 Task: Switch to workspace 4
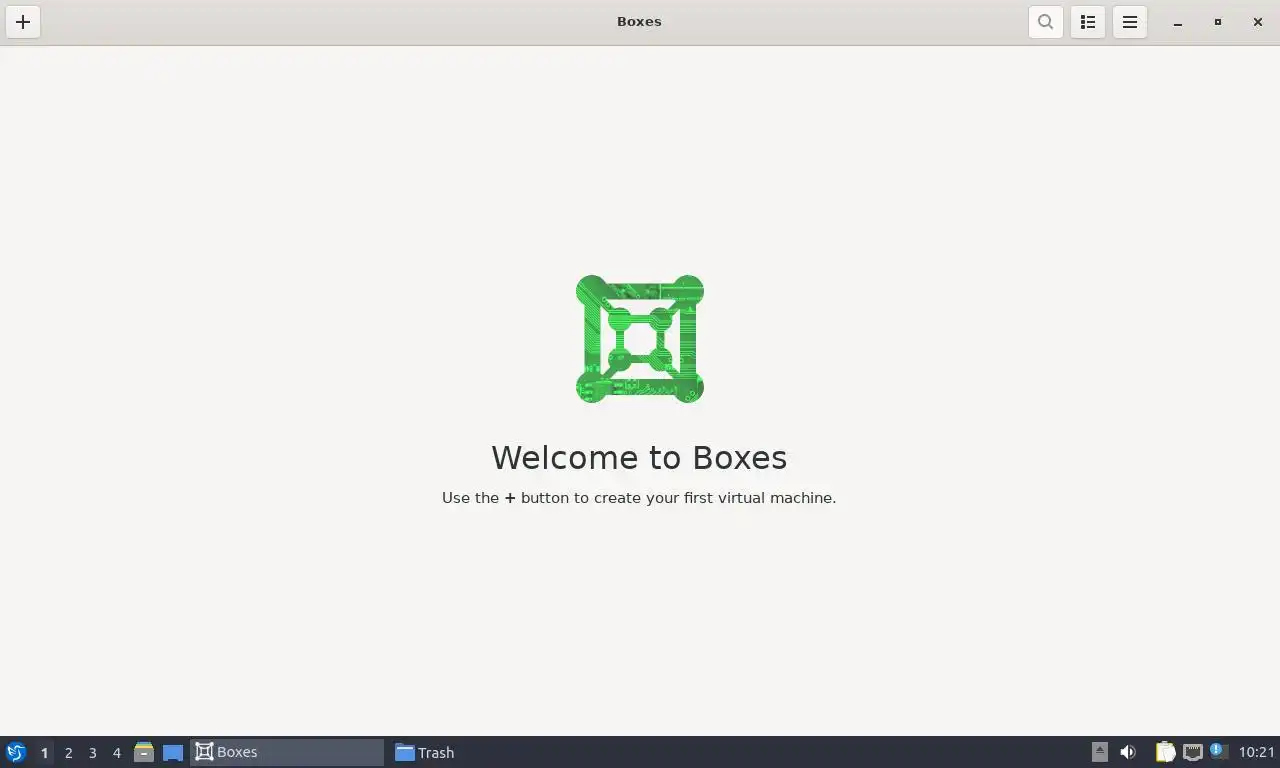coord(116,753)
